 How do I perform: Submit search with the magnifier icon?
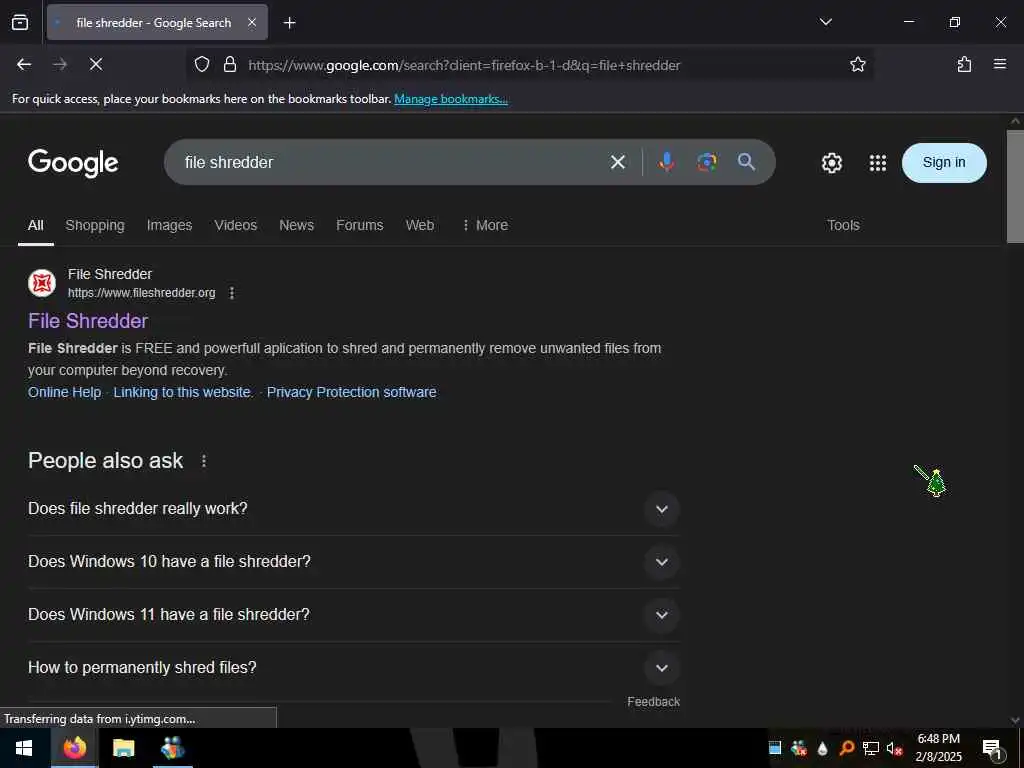click(x=746, y=162)
